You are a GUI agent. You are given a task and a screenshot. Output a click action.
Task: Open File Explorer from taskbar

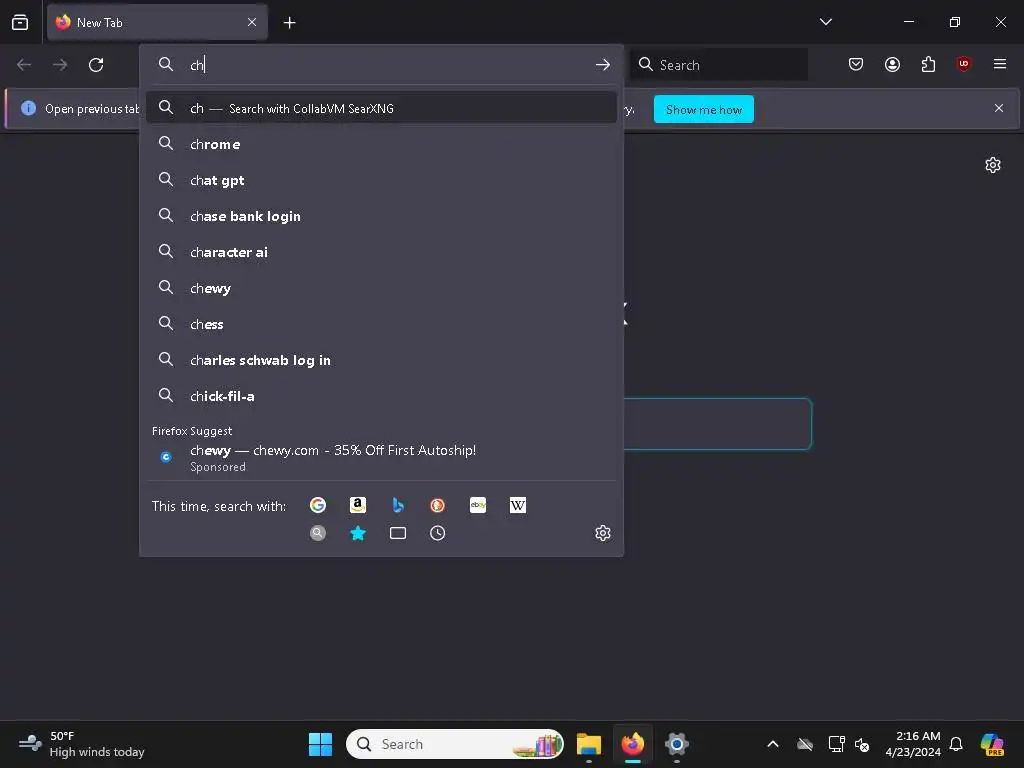pos(588,744)
